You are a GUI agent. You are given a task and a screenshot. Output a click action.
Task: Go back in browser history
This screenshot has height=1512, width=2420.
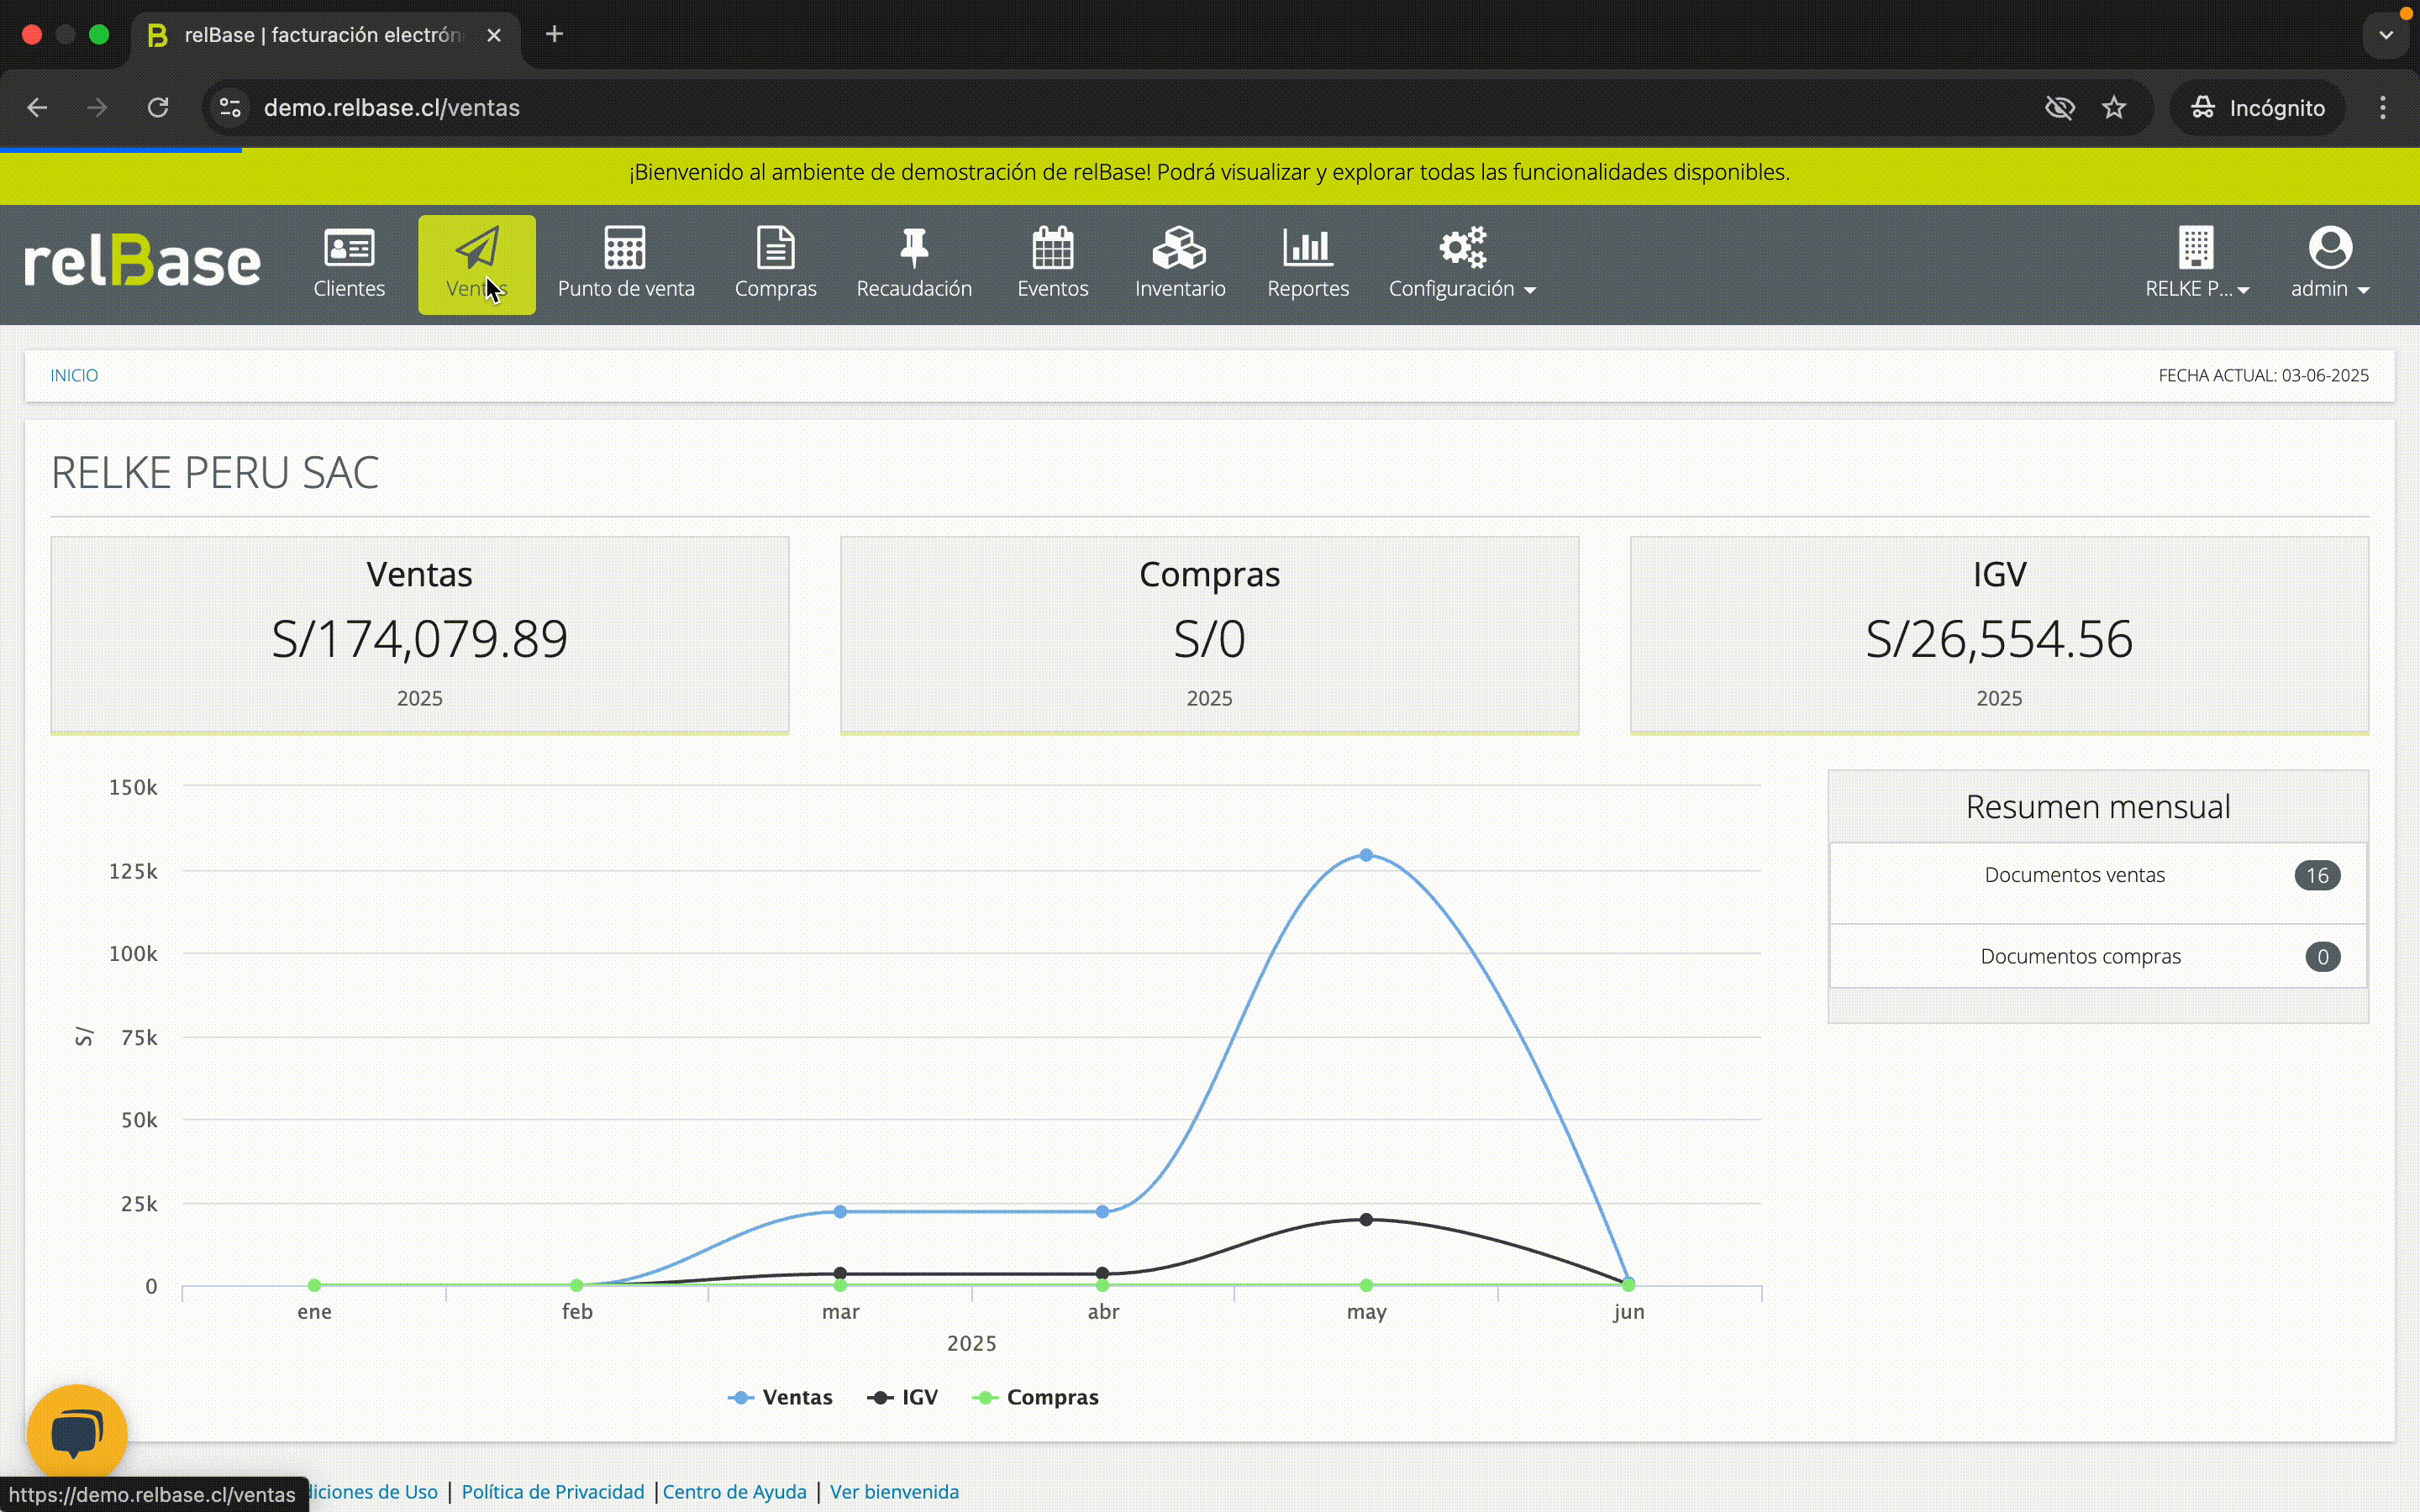37,108
